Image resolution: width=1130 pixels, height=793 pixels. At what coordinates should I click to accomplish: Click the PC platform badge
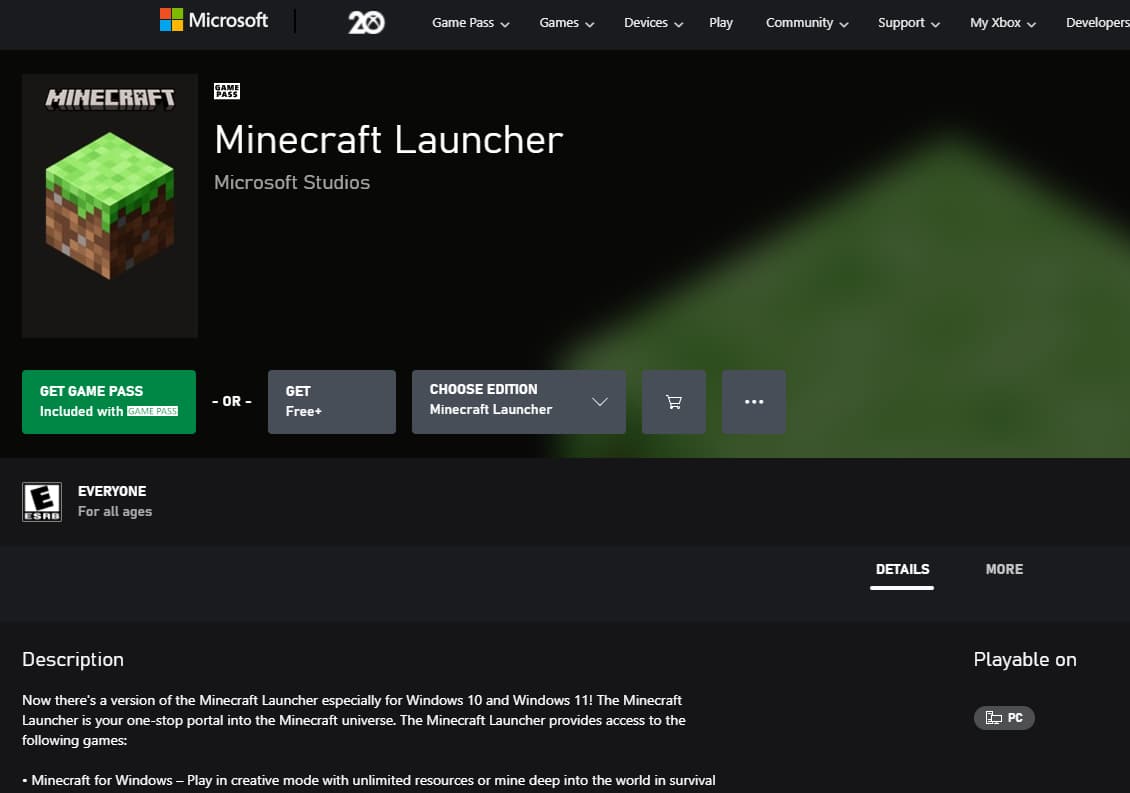click(x=1004, y=718)
